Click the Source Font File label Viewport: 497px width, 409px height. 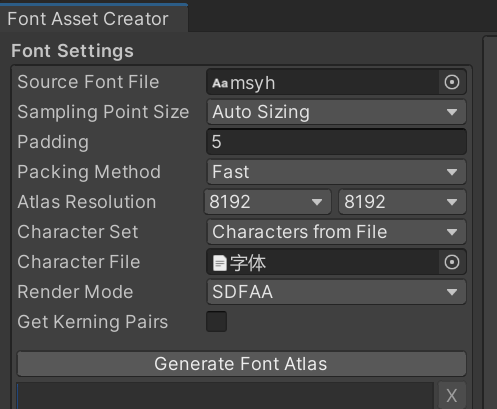click(x=88, y=82)
